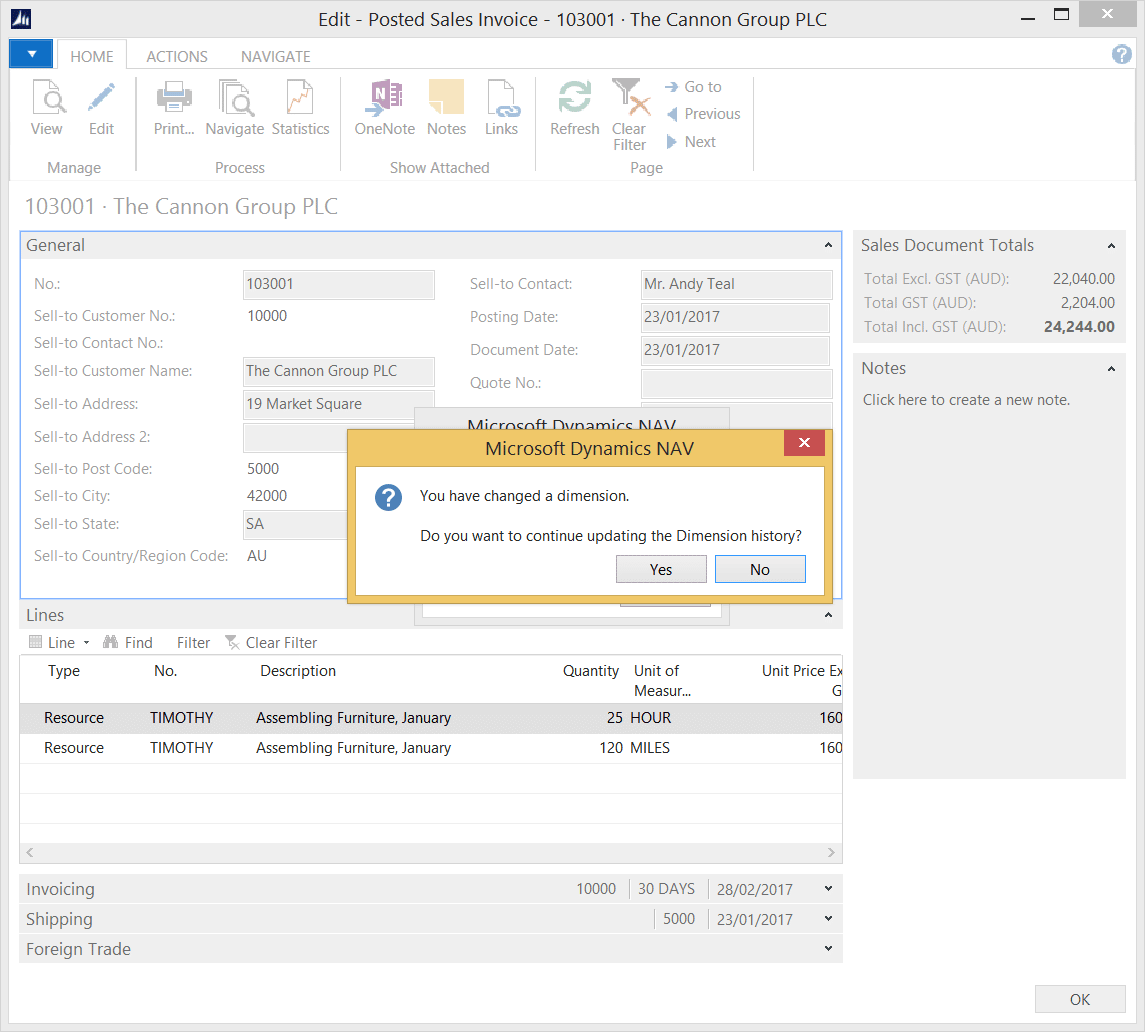The width and height of the screenshot is (1145, 1032).
Task: Expand the Foreign Trade FastTab
Action: coord(828,949)
